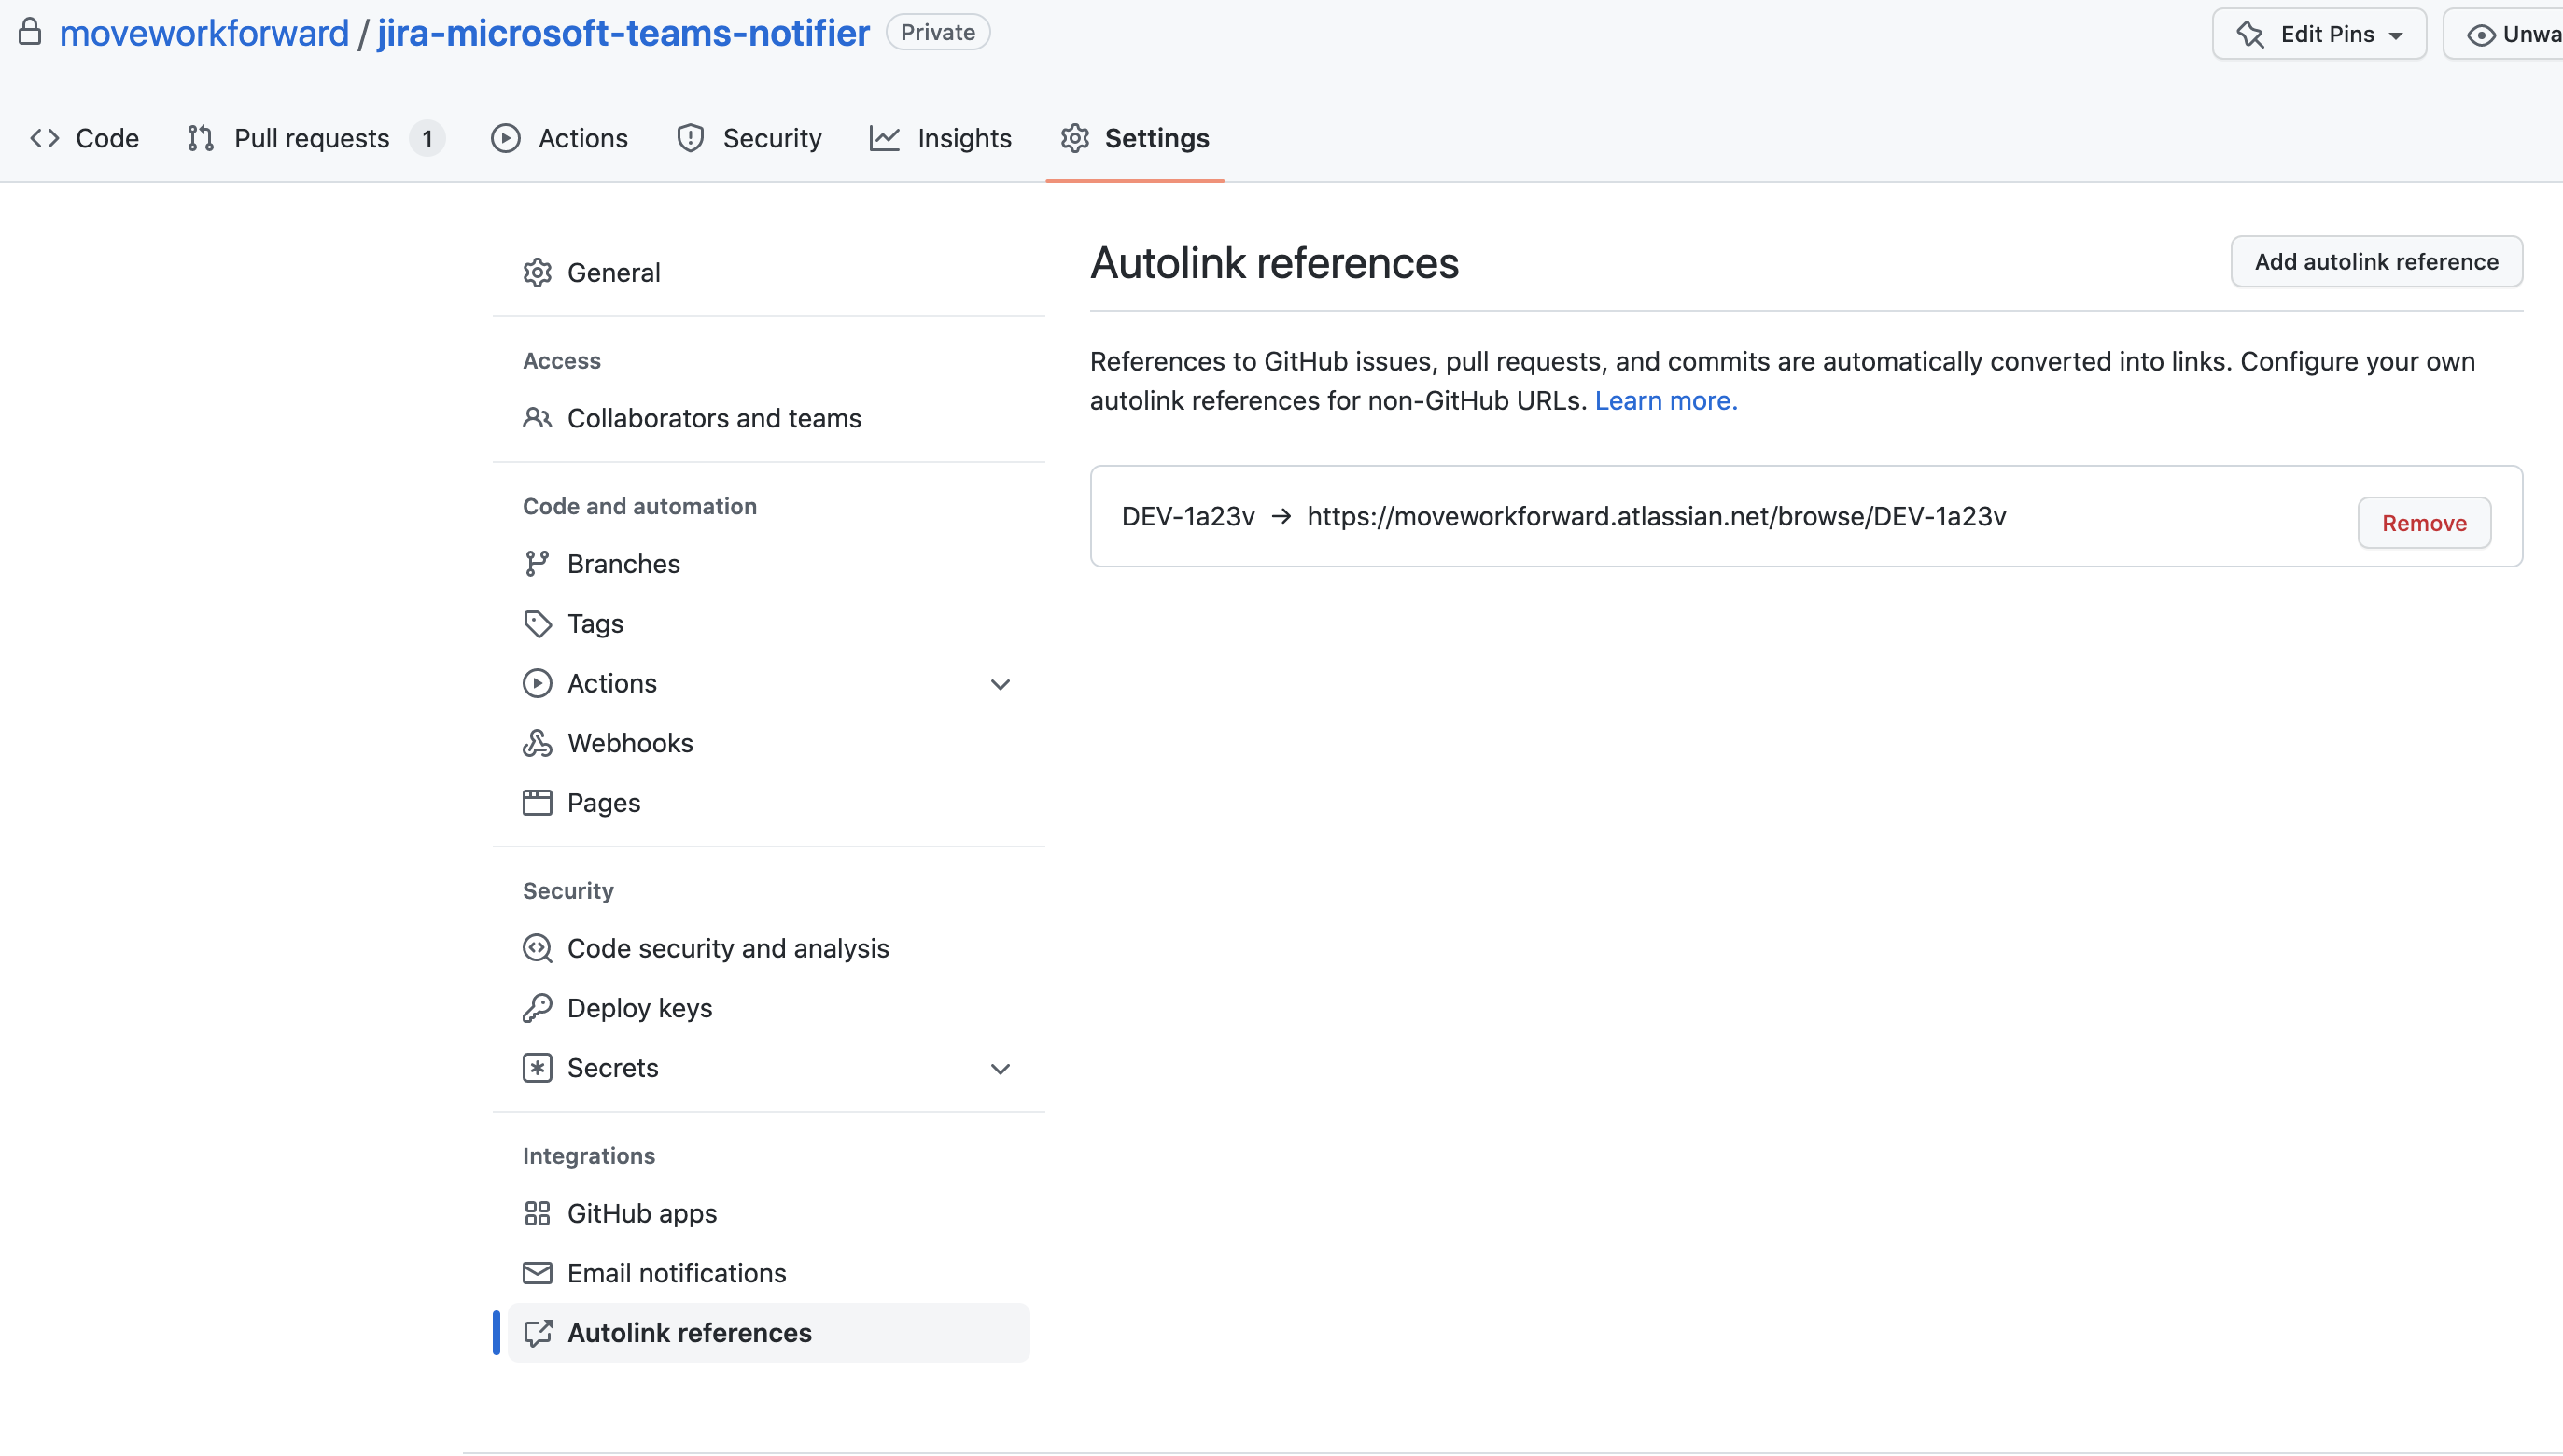This screenshot has width=2563, height=1456.
Task: Expand the Actions section in sidebar
Action: click(1000, 684)
